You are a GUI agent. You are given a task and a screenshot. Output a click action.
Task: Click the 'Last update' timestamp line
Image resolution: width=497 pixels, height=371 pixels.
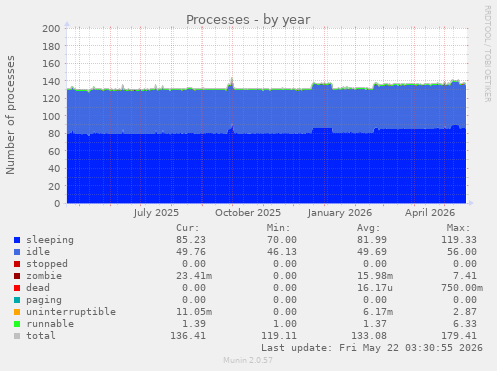point(372,348)
